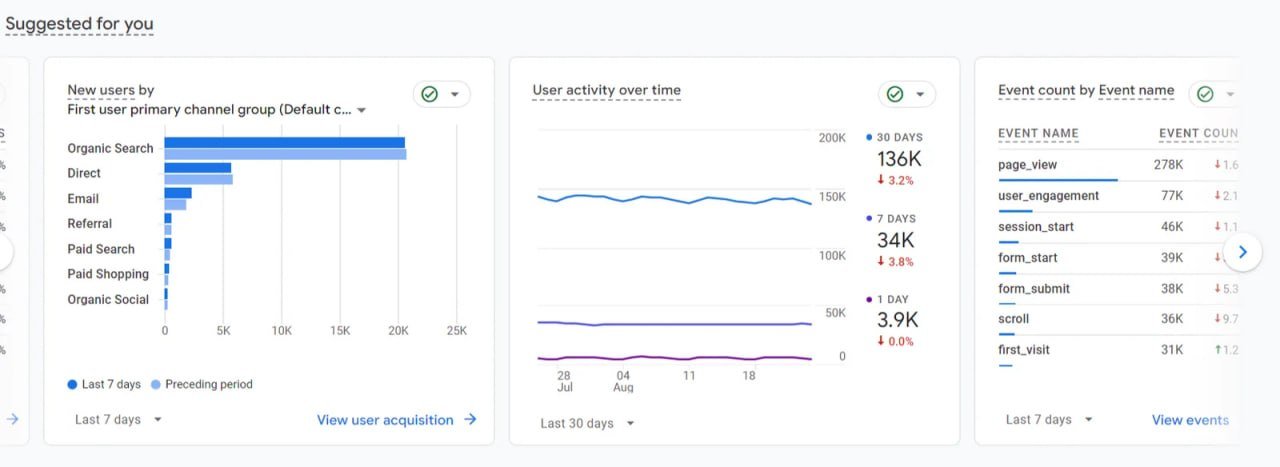Click the 36K scroll count
1280x467 pixels.
1172,319
